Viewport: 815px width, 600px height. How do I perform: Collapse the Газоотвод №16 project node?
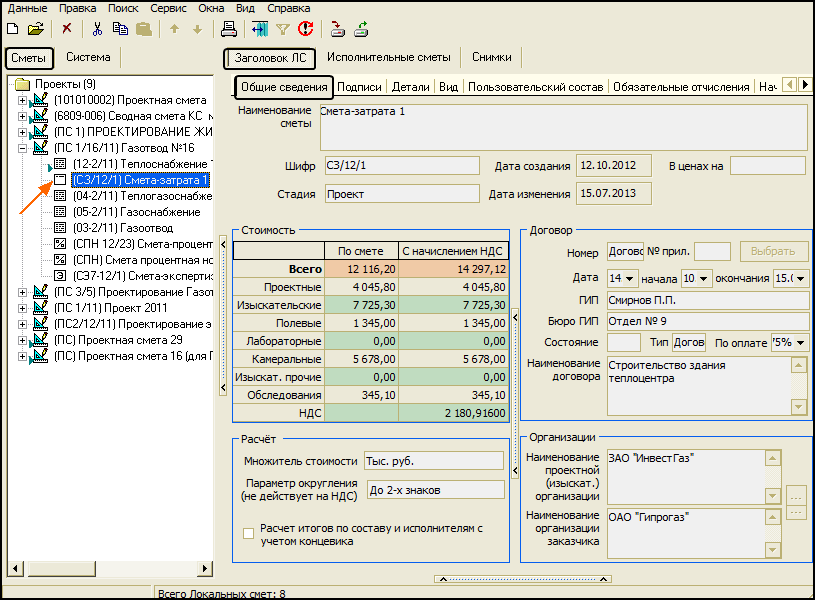(x=23, y=148)
